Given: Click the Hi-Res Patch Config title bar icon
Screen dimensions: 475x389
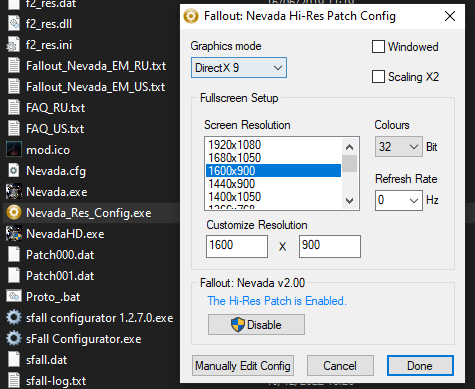Looking at the screenshot, I should (191, 16).
